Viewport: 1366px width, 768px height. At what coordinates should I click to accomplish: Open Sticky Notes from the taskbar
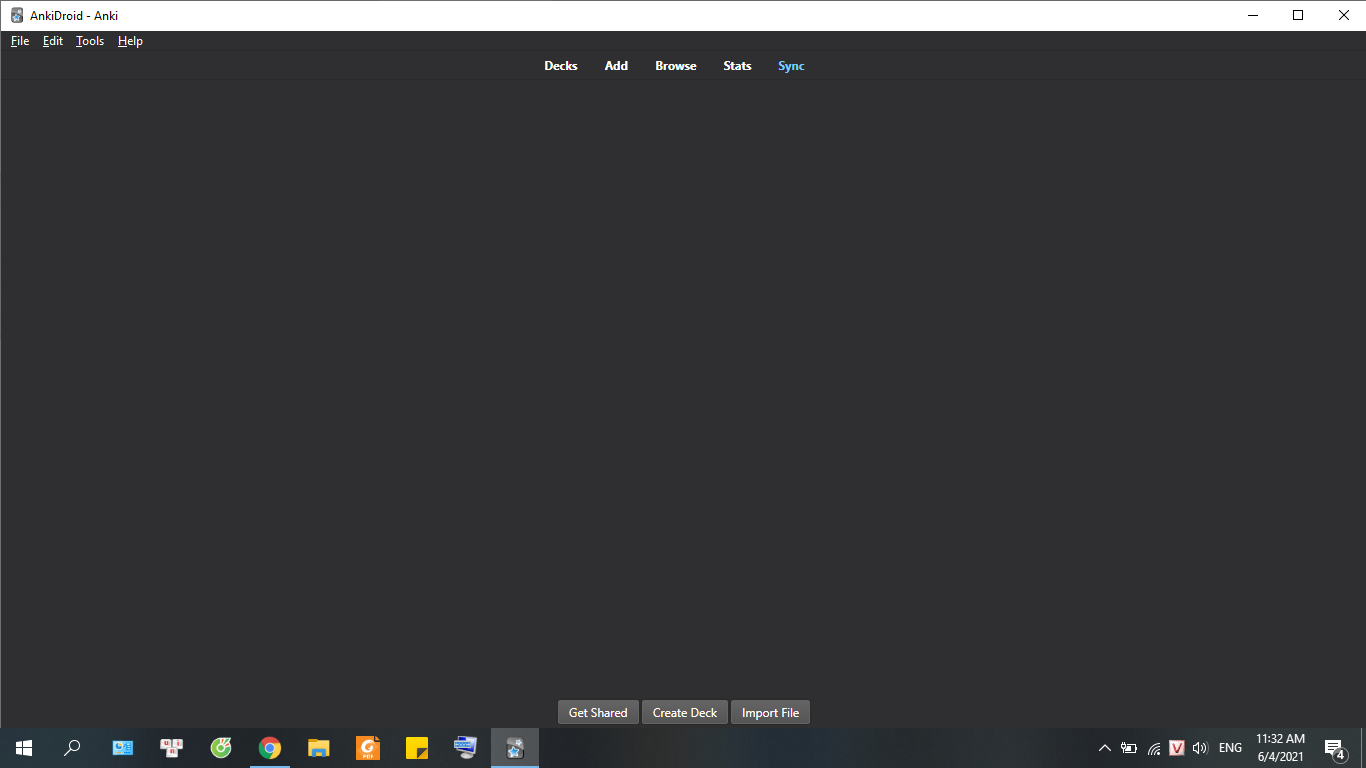pos(417,748)
